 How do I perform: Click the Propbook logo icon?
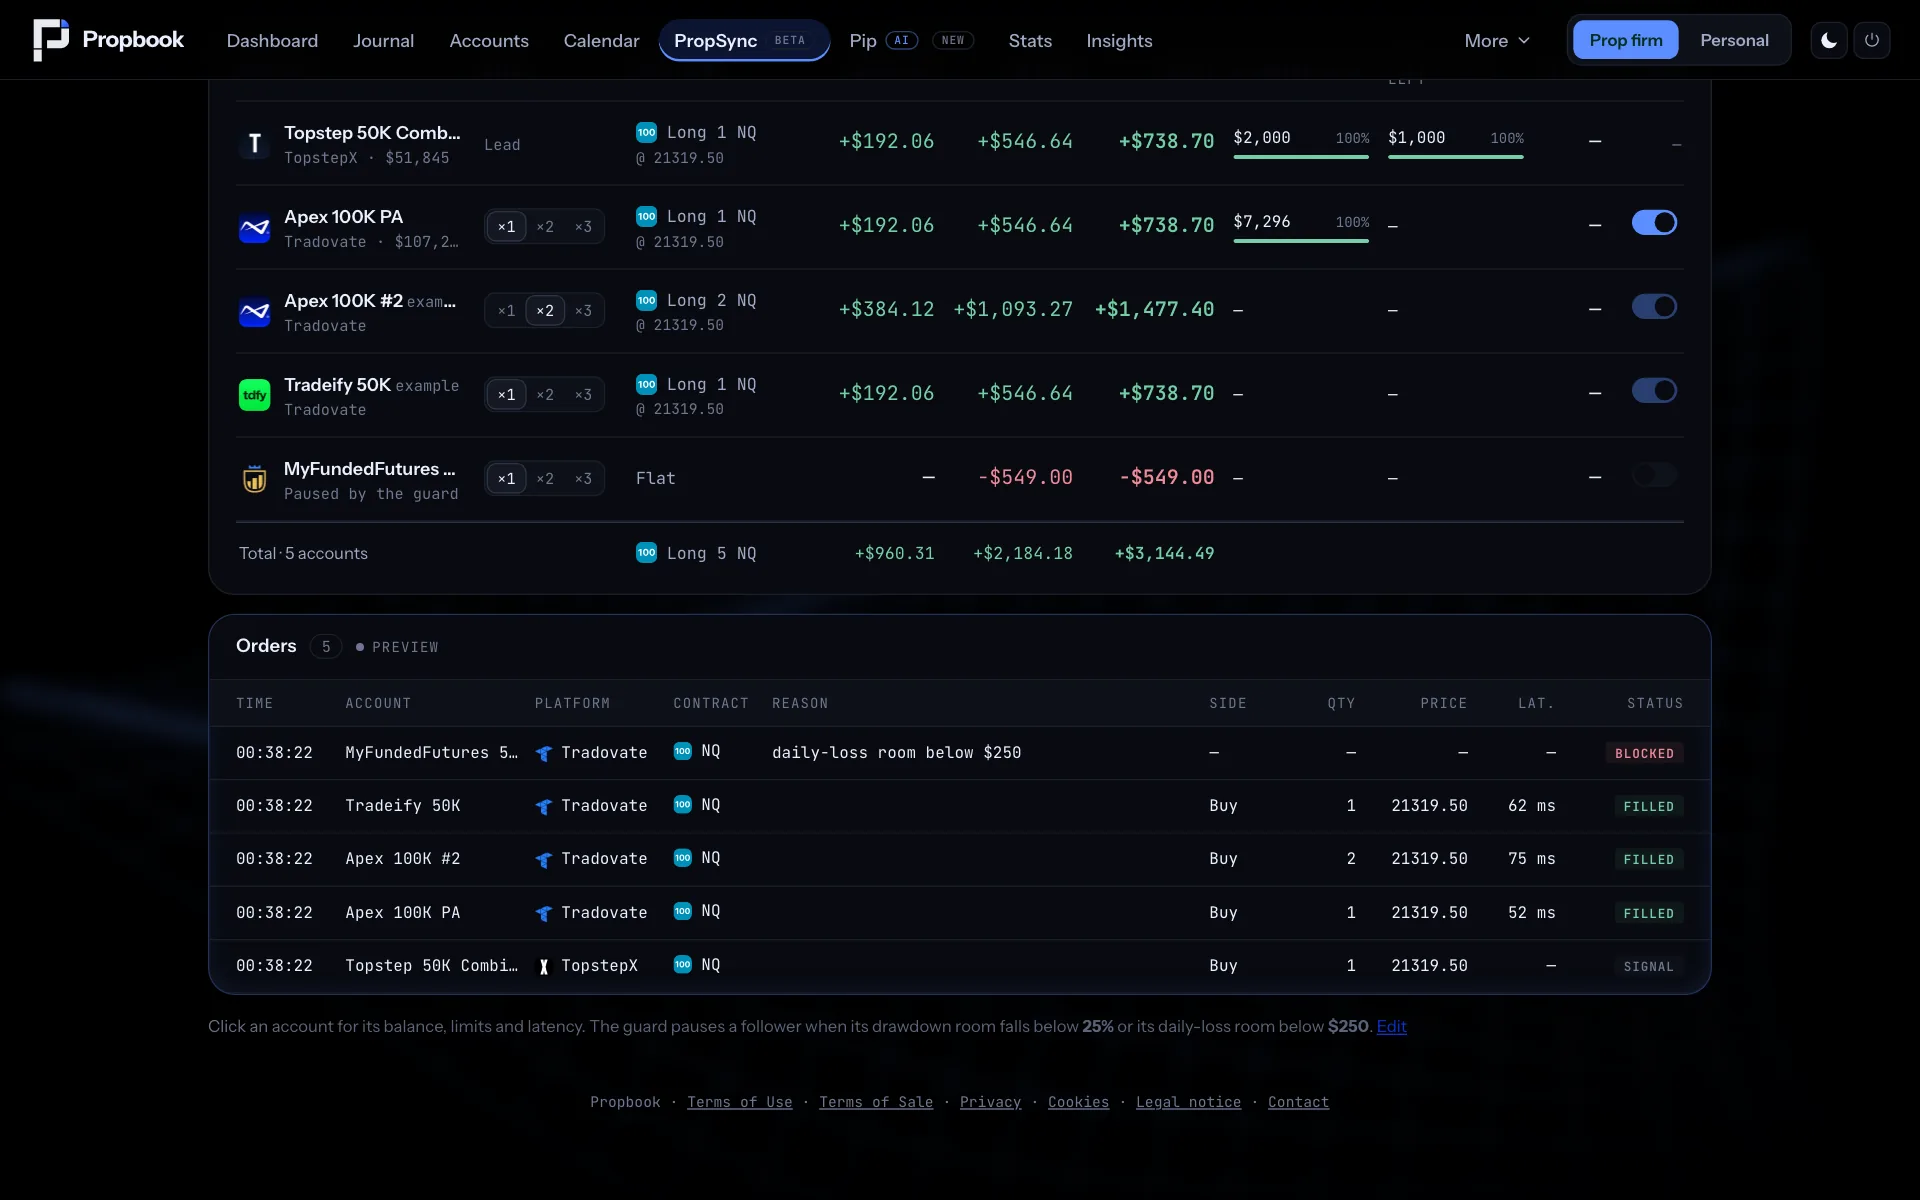pos(51,40)
